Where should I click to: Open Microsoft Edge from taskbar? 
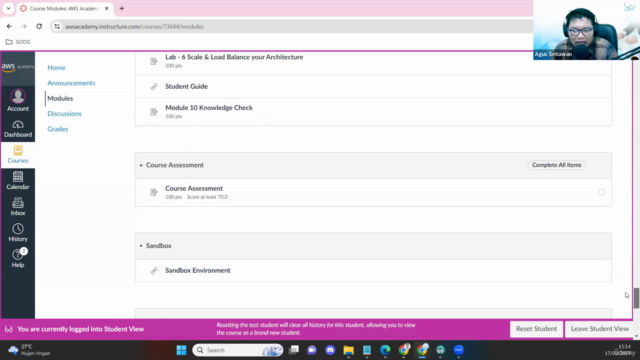385,350
